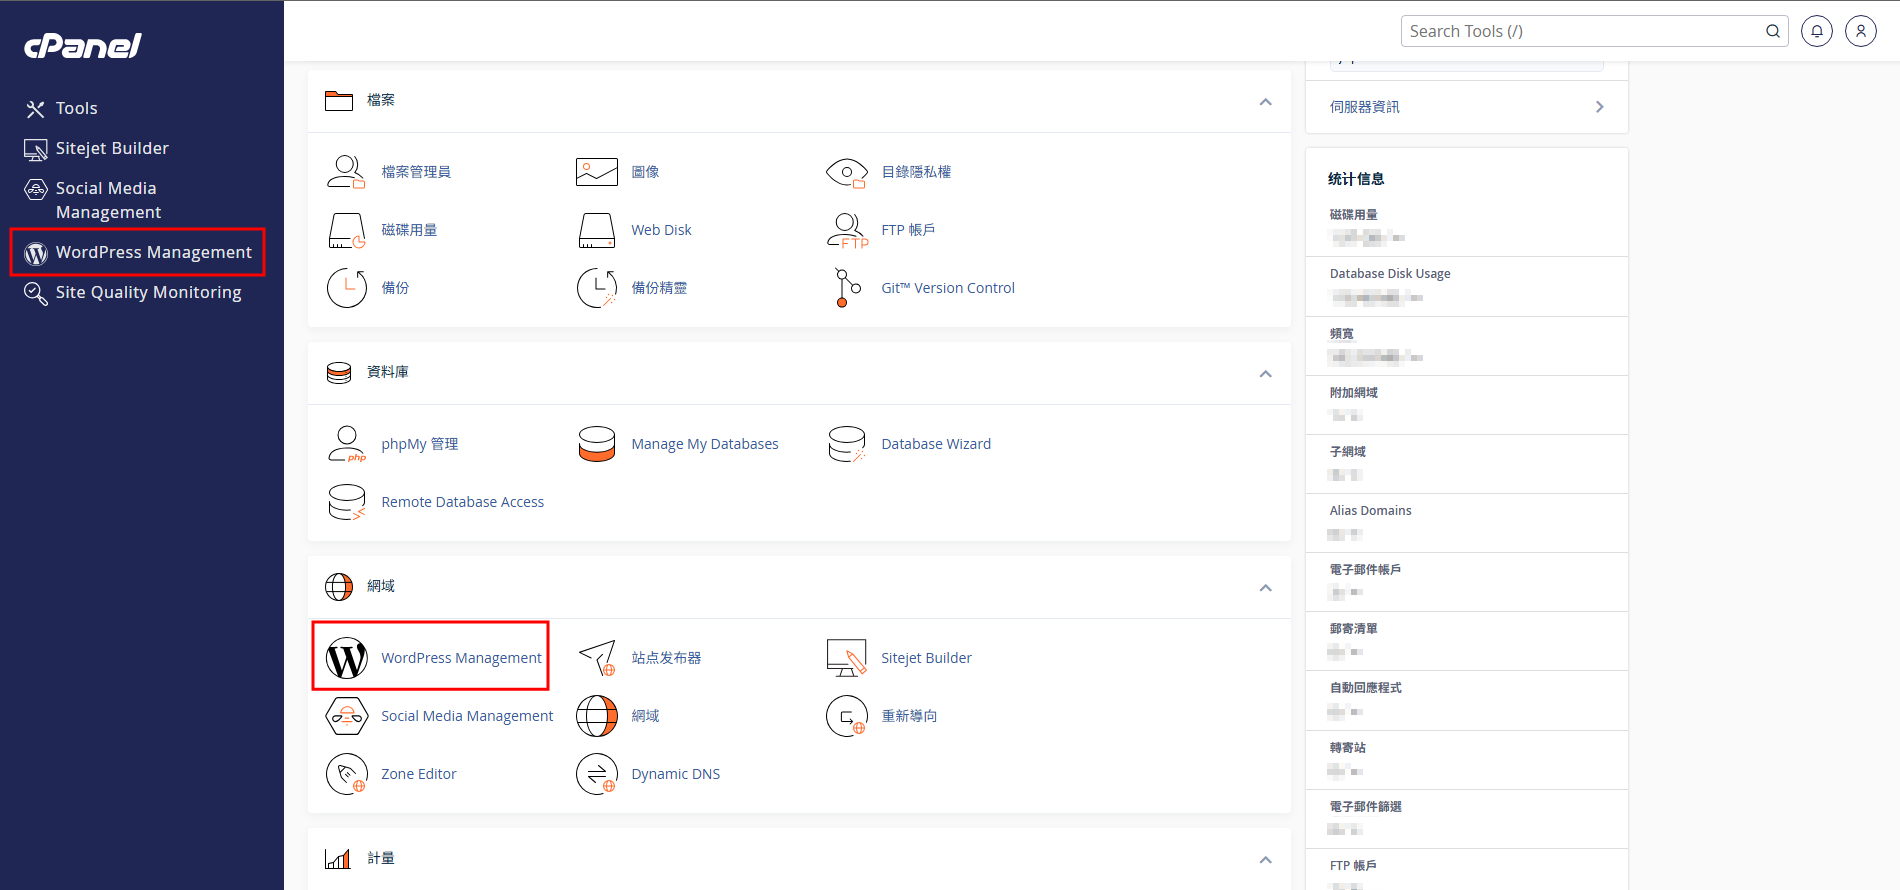Open the phpMy 管理 icon
Image resolution: width=1900 pixels, height=890 pixels.
pyautogui.click(x=346, y=444)
